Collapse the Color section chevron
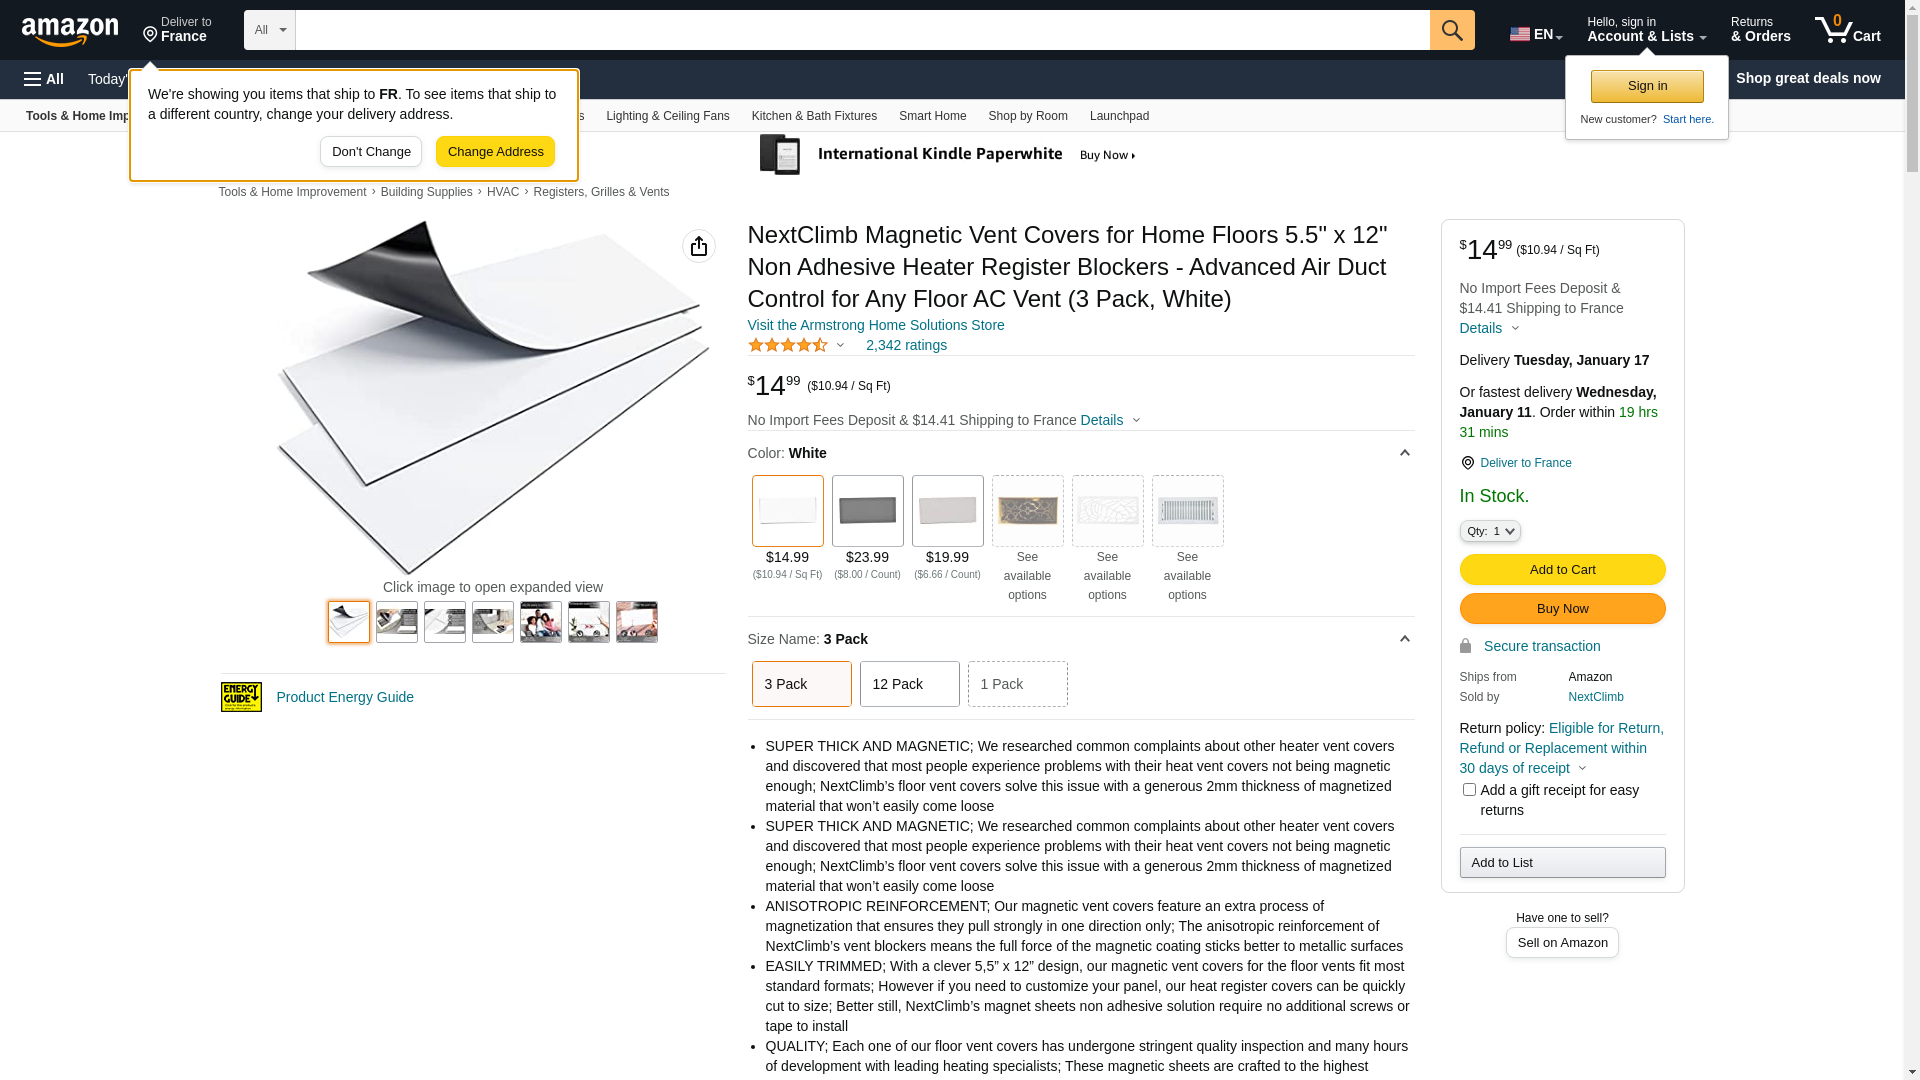The height and width of the screenshot is (1080, 1920). 1404,453
